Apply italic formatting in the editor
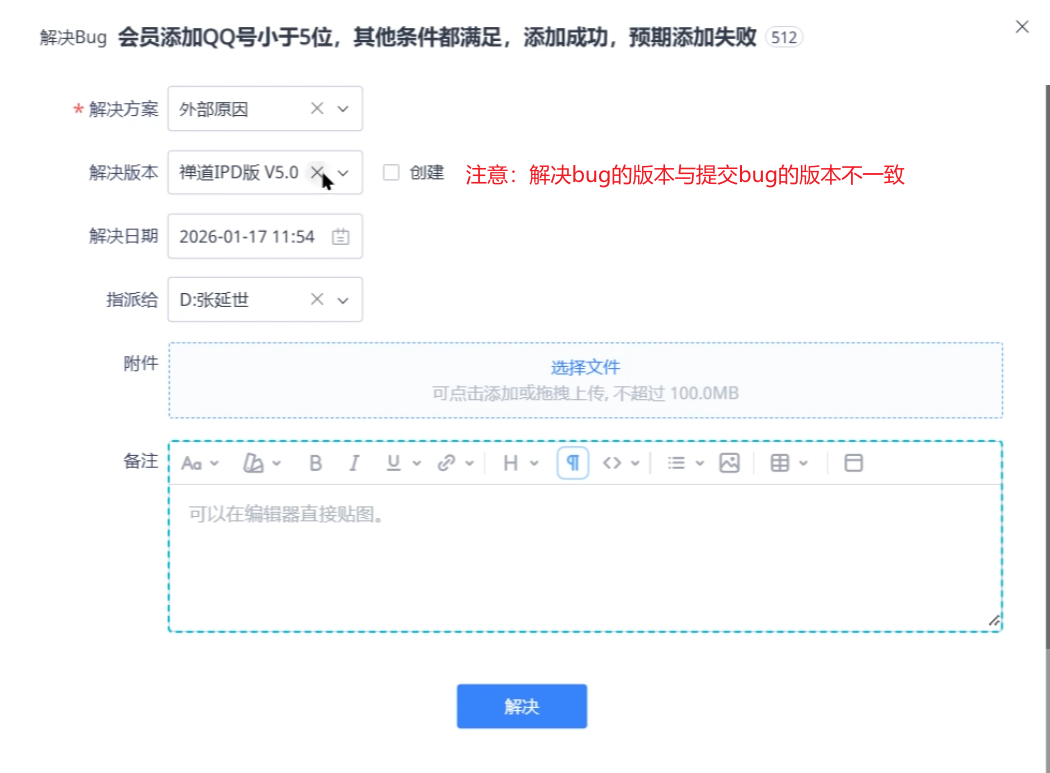The image size is (1050, 773). coord(353,463)
